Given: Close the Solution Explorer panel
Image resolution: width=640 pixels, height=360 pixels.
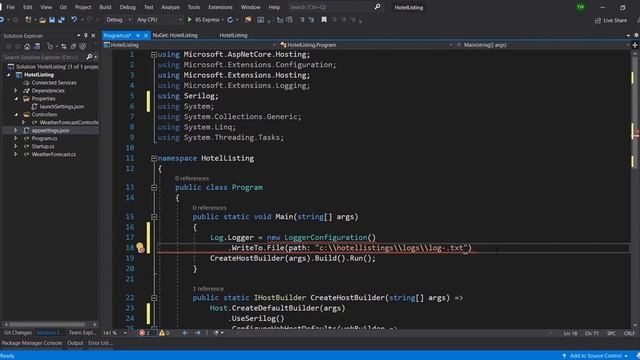Looking at the screenshot, I should (93, 36).
